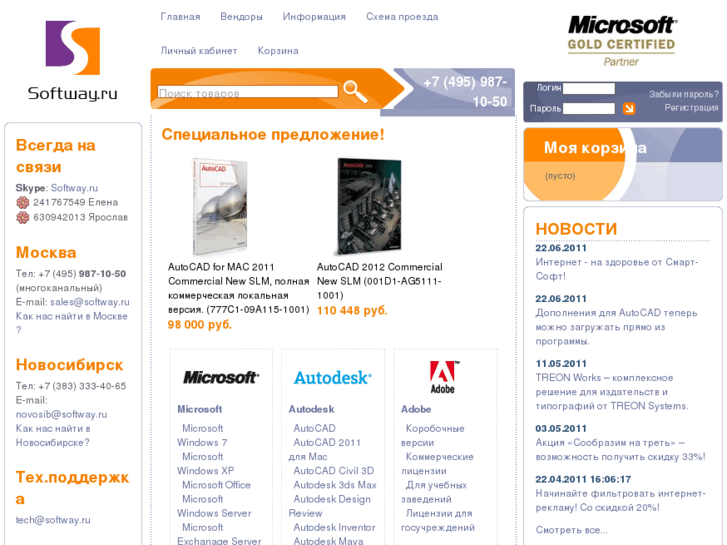
Task: Open Лицензии для госучреждений link
Action: tap(438, 520)
